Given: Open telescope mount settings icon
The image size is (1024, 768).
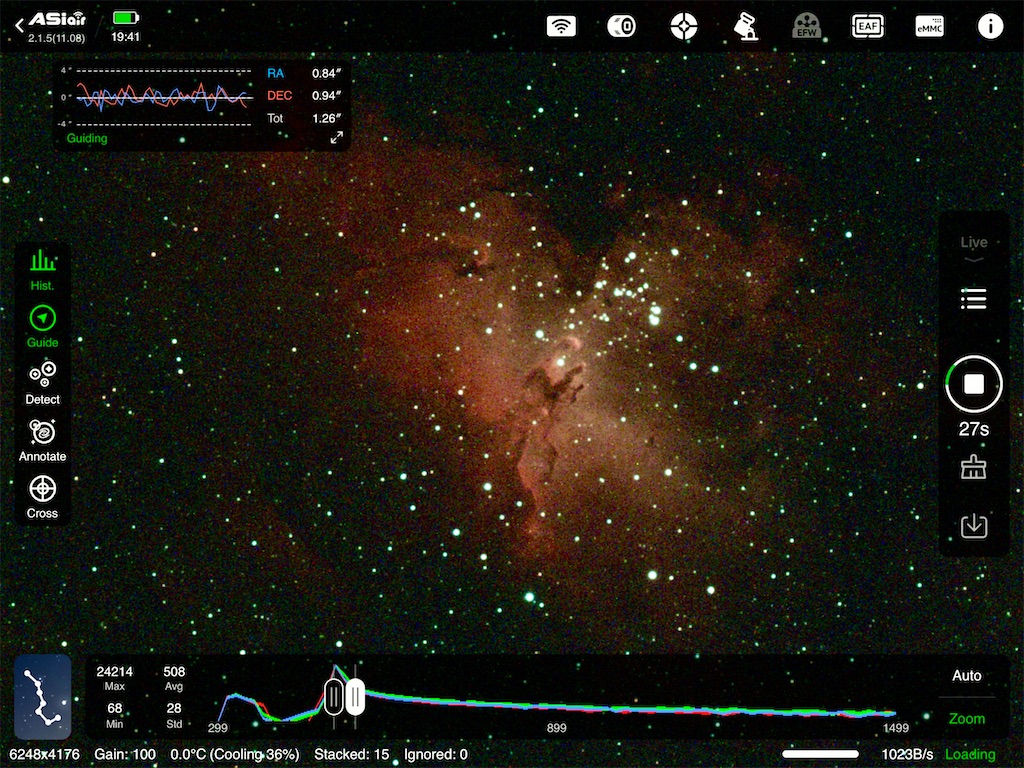Looking at the screenshot, I should coord(745,26).
